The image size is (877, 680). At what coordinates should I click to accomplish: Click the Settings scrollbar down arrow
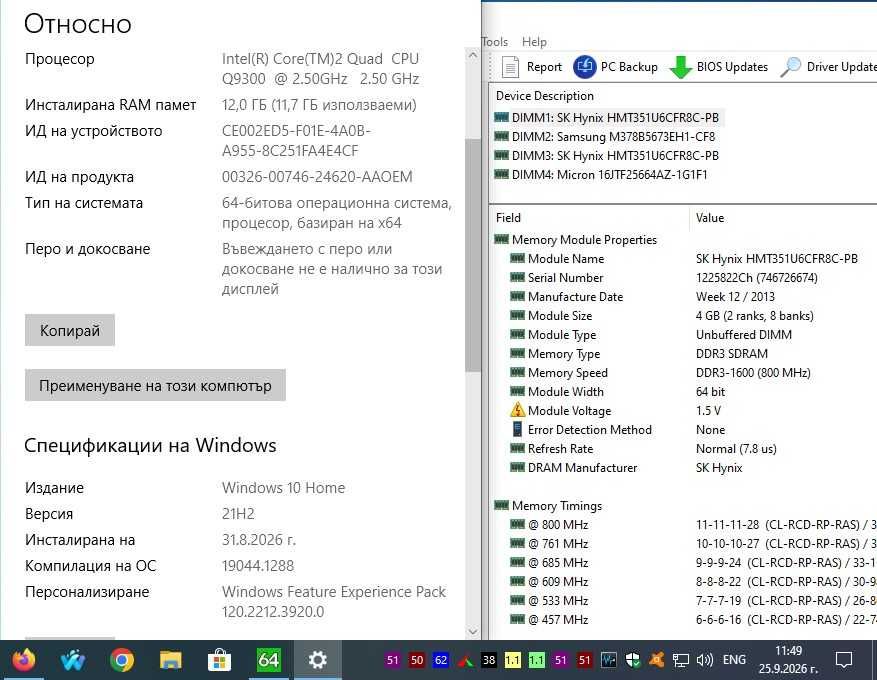(473, 631)
